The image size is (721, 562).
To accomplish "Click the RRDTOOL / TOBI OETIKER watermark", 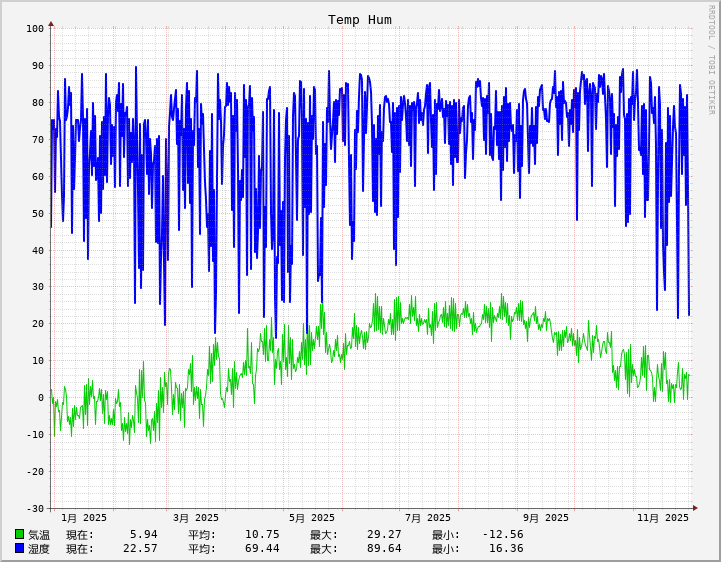I will tap(711, 60).
